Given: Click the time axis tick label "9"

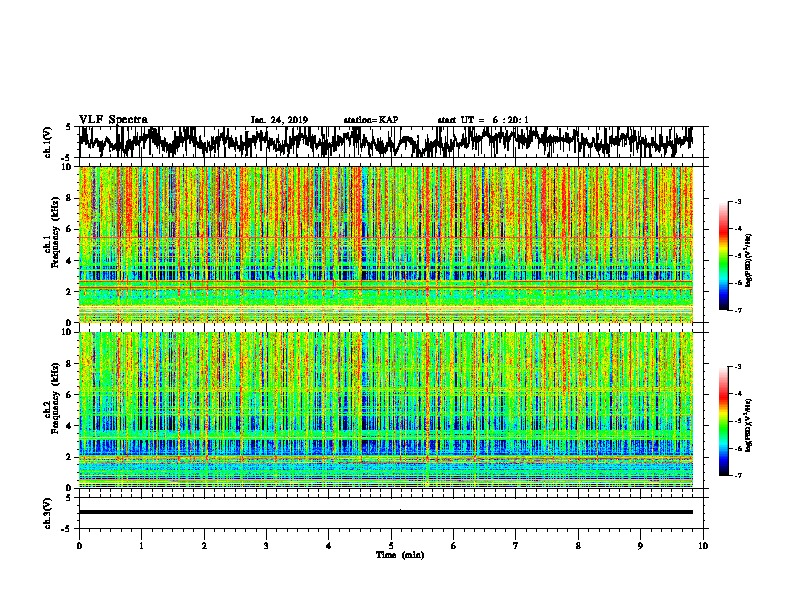Looking at the screenshot, I should pos(640,546).
